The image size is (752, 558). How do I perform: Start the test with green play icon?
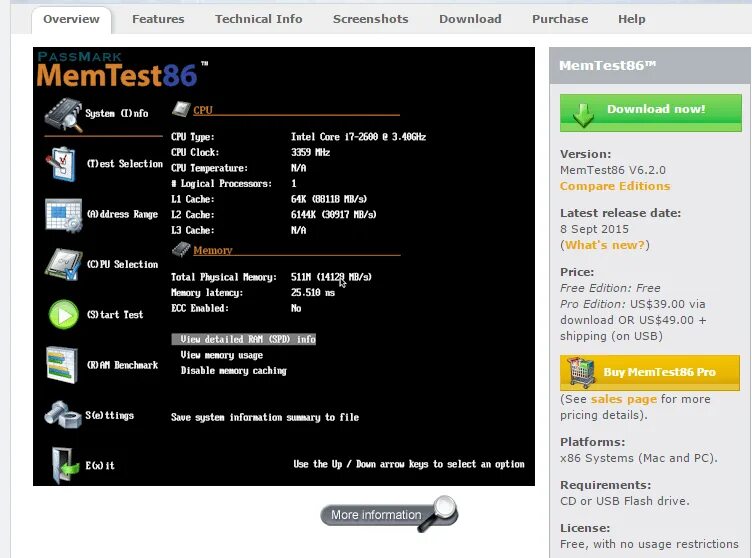point(64,315)
